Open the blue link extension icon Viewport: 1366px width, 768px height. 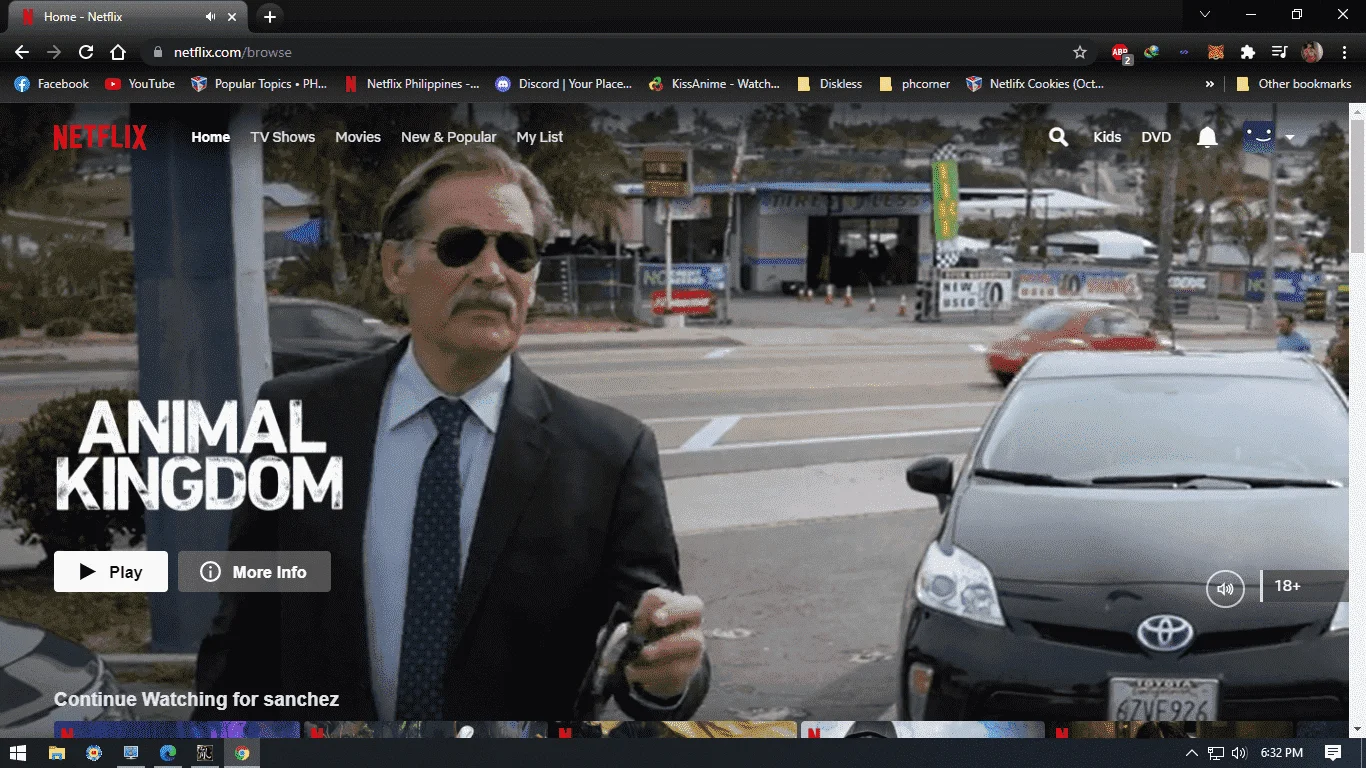1184,52
